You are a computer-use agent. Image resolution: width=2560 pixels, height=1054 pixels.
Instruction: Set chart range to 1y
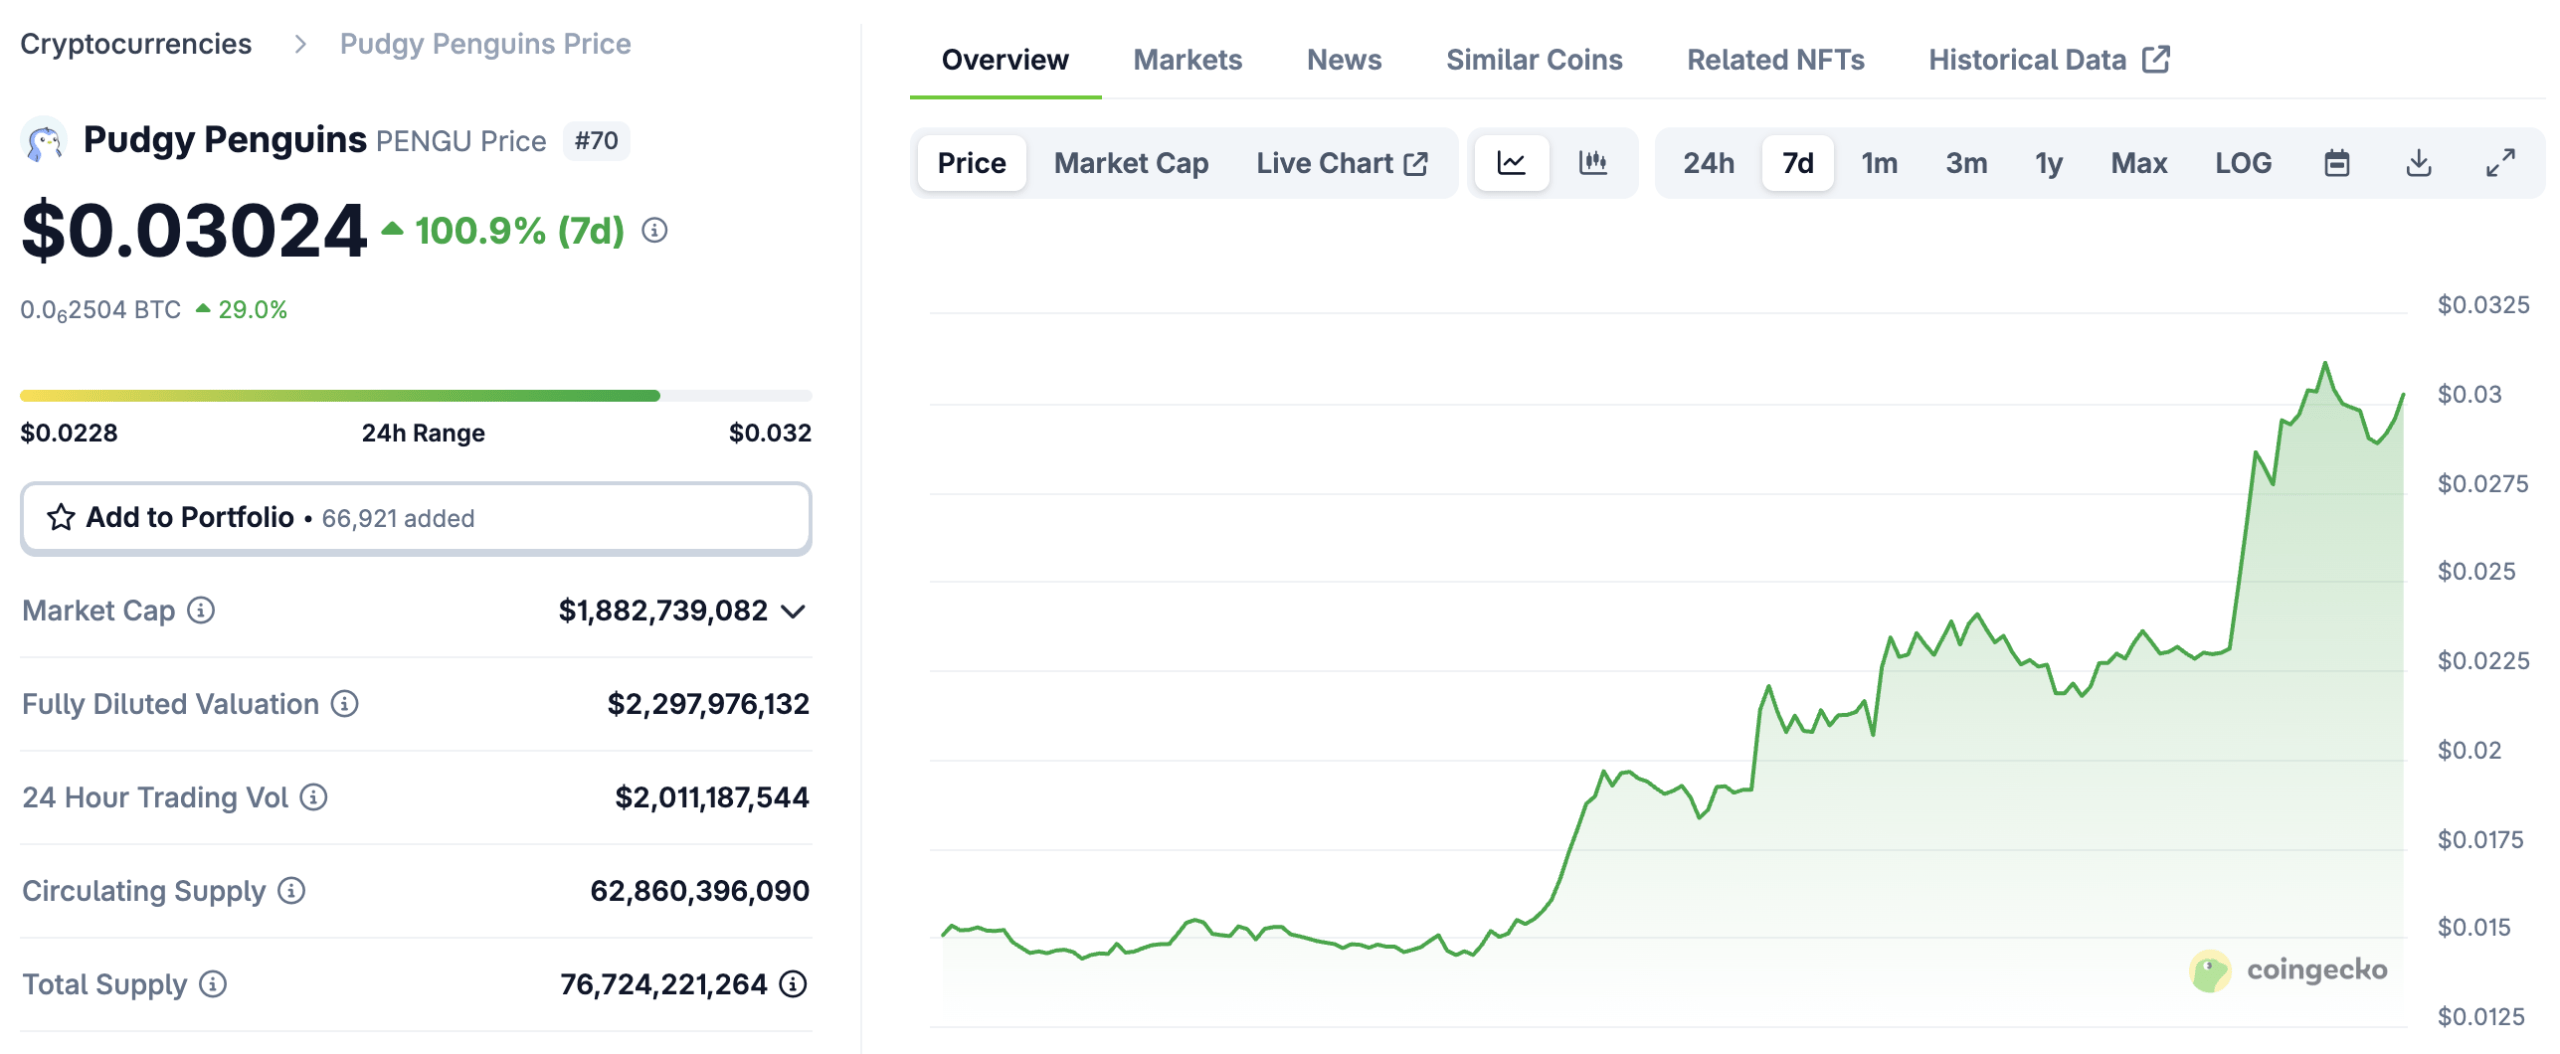(2048, 163)
